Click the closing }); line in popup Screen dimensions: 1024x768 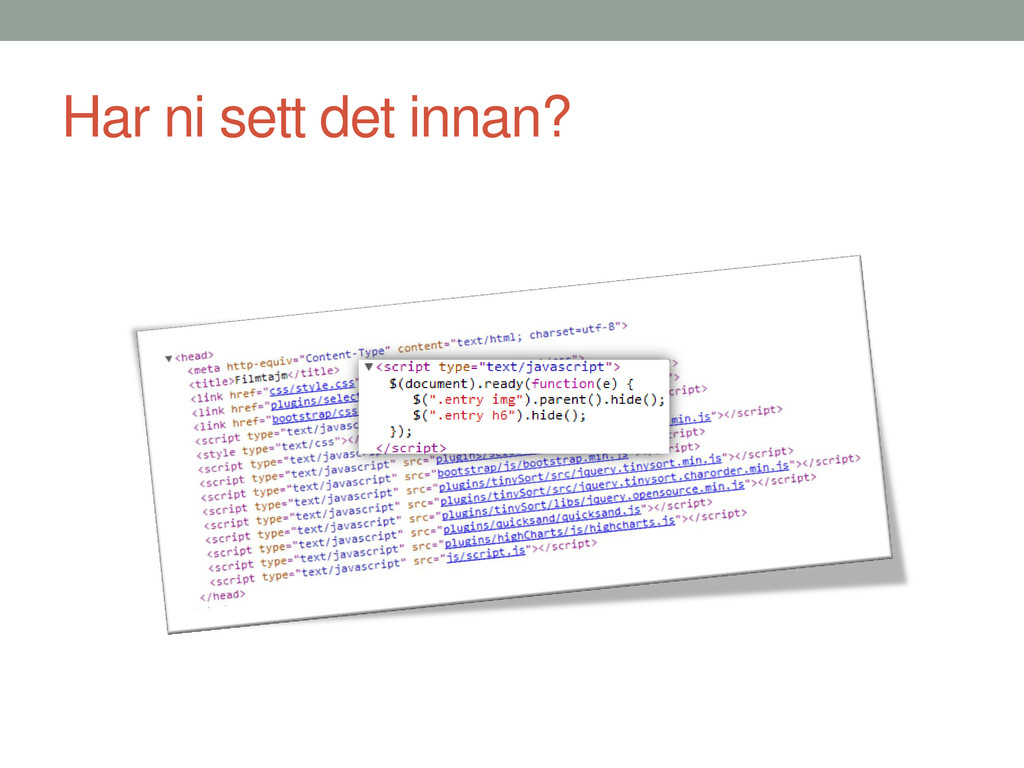pos(400,432)
